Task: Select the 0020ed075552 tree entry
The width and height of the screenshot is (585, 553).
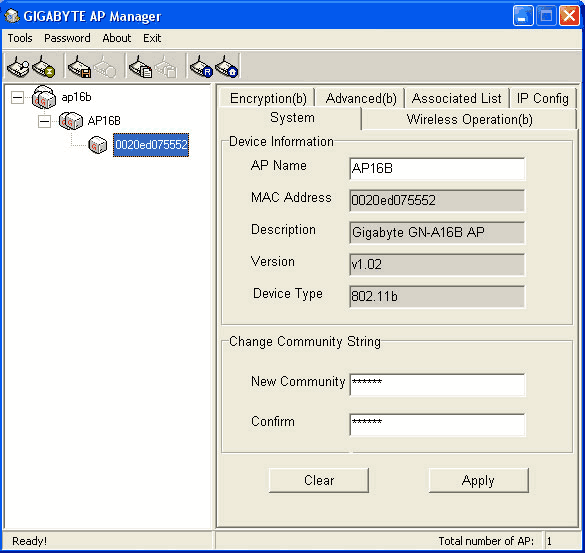Action: (x=151, y=145)
